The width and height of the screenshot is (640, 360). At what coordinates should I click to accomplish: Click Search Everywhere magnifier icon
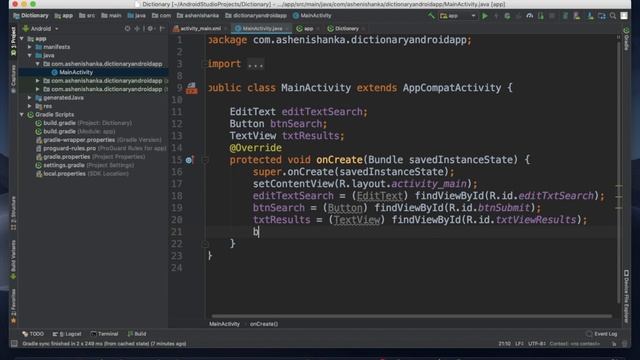[613, 16]
